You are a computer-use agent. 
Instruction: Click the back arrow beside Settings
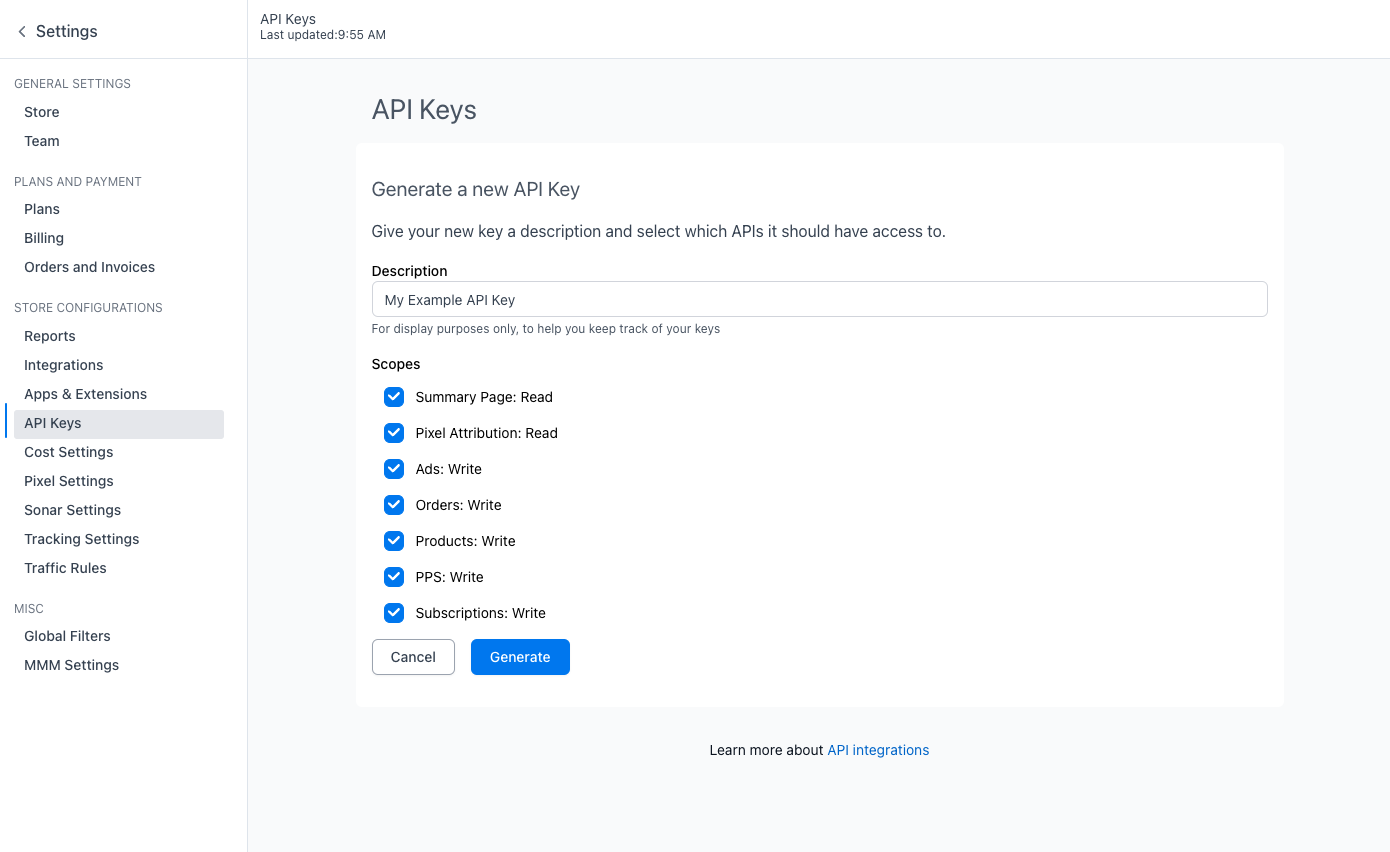pyautogui.click(x=22, y=32)
